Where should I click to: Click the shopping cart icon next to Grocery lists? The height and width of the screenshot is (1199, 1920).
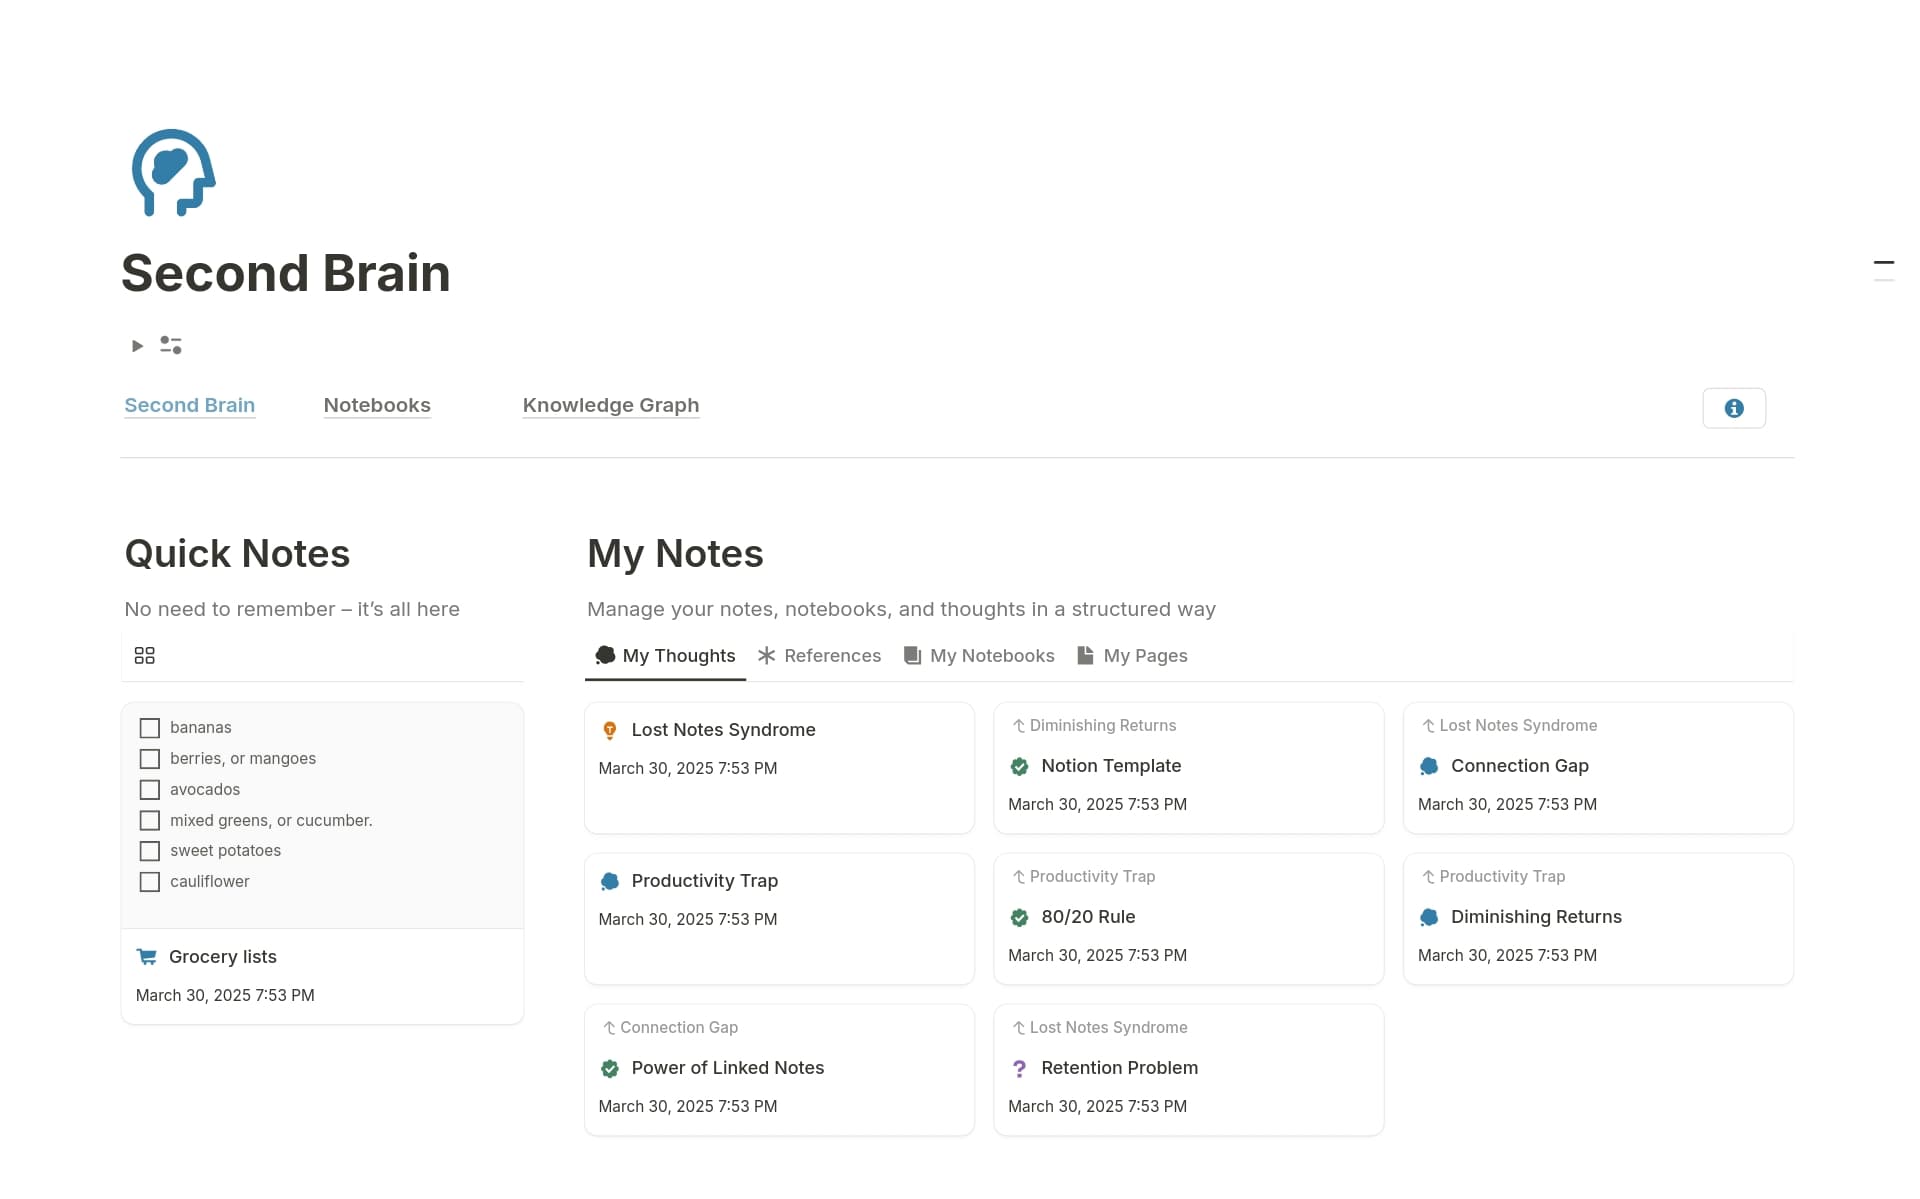(x=146, y=956)
